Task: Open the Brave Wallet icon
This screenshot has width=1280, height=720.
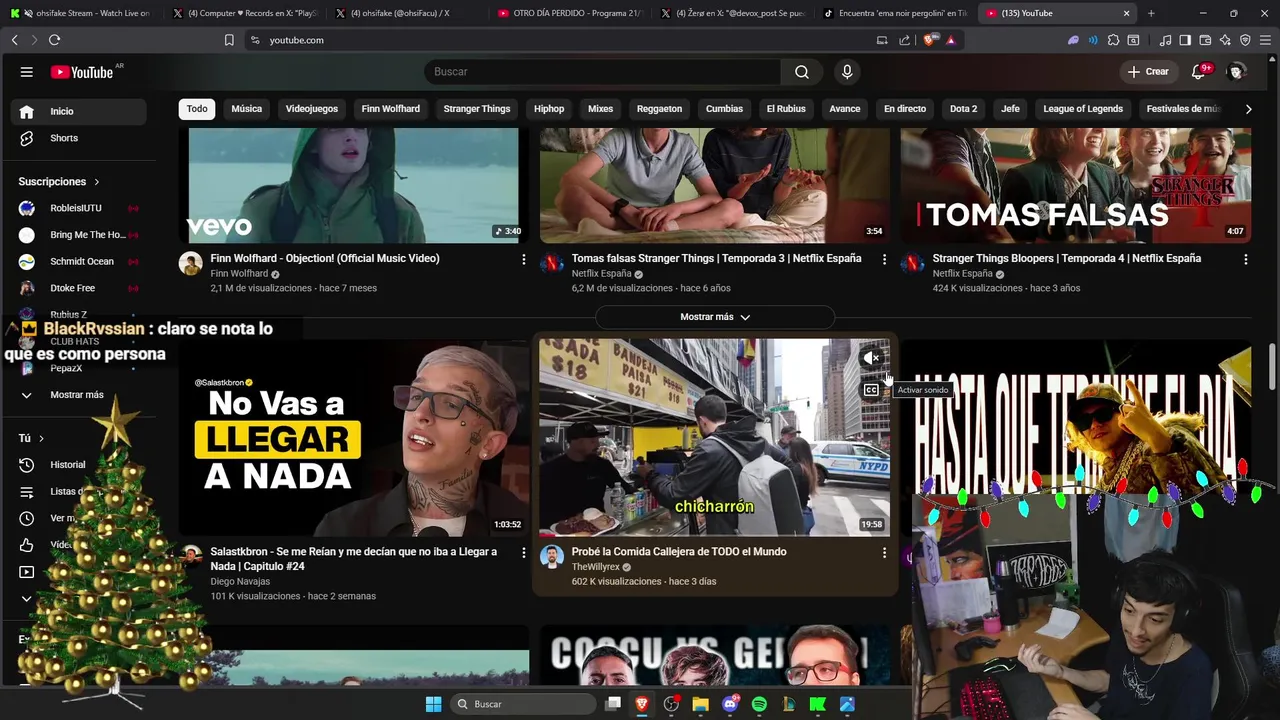Action: point(1205,40)
